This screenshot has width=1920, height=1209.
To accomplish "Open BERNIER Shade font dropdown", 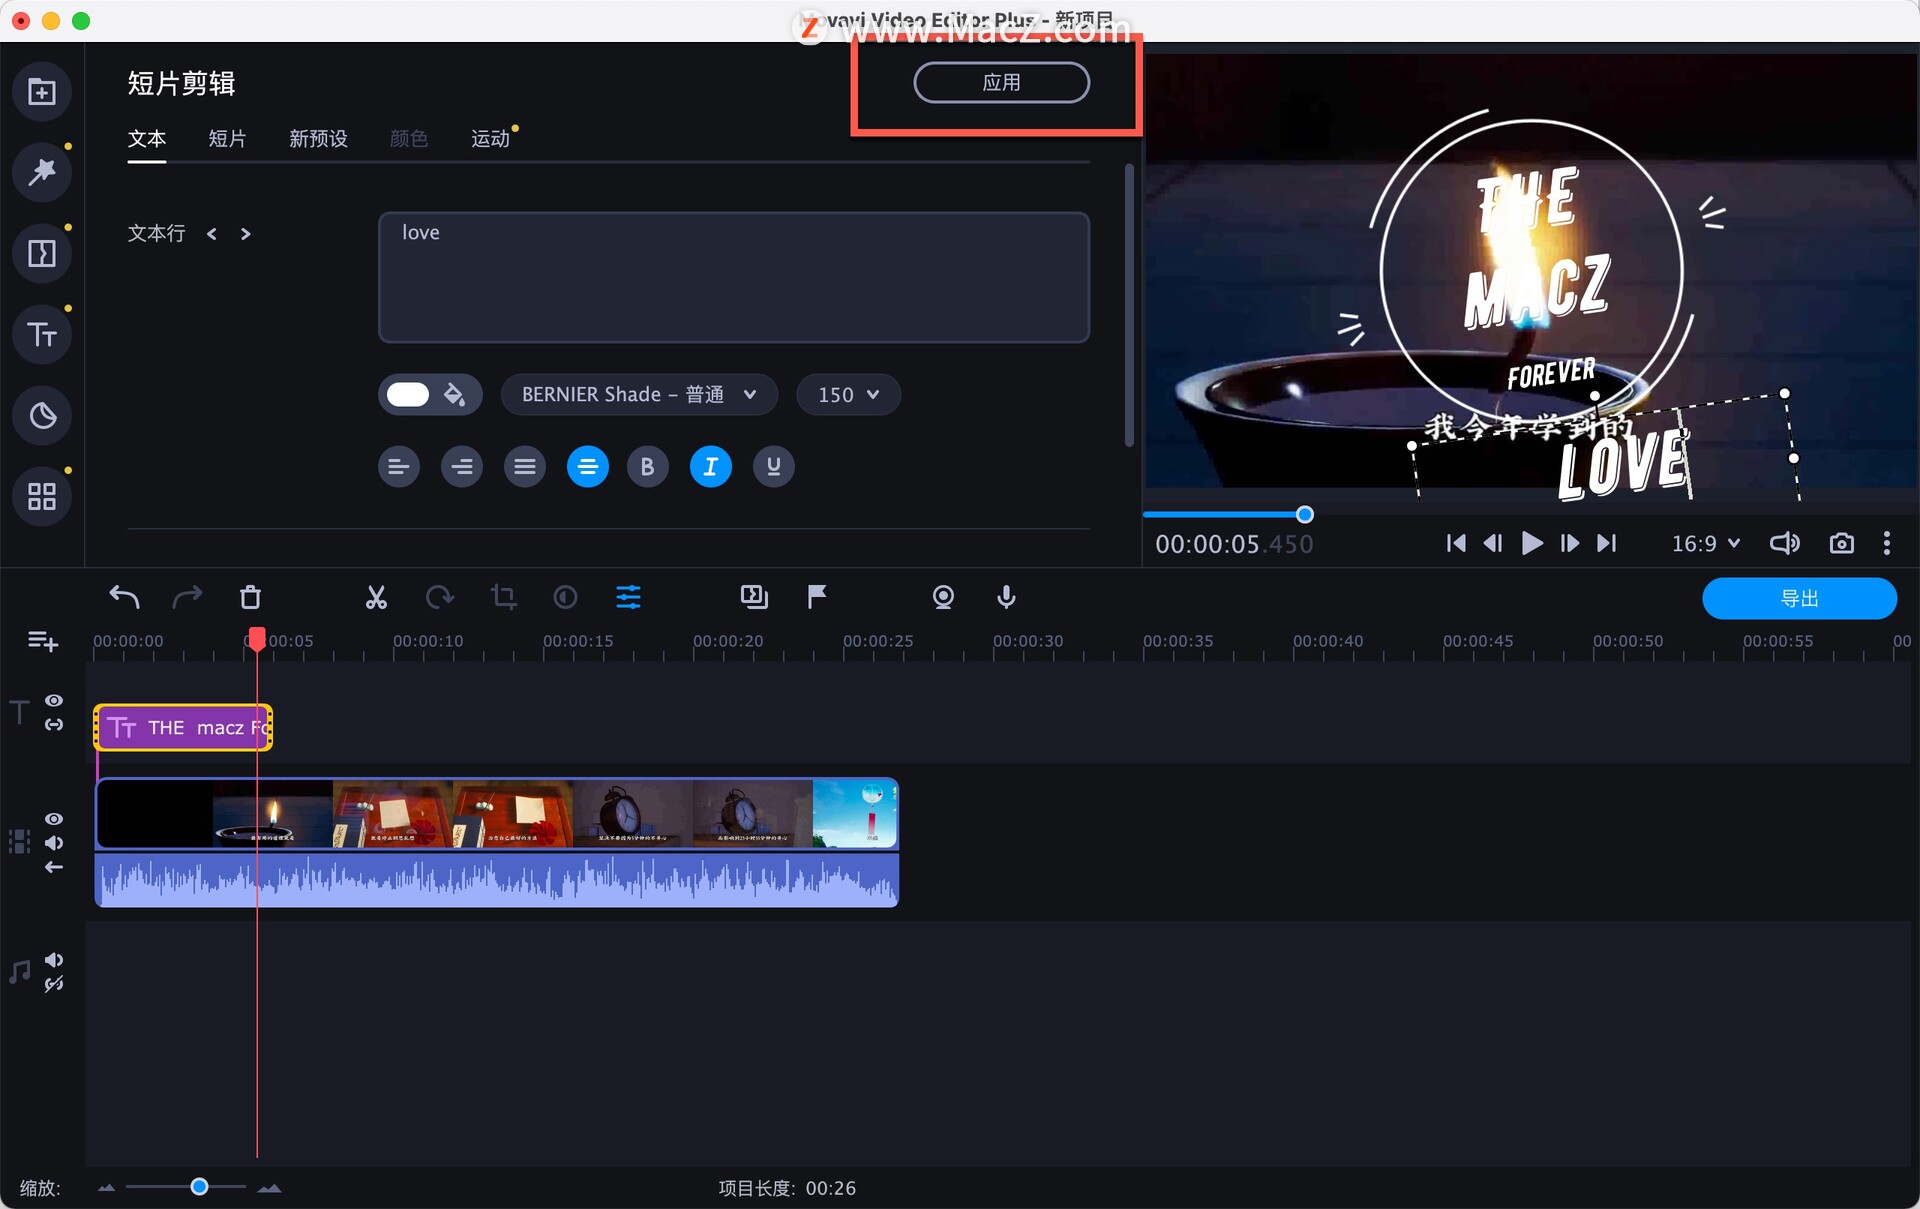I will pos(638,395).
